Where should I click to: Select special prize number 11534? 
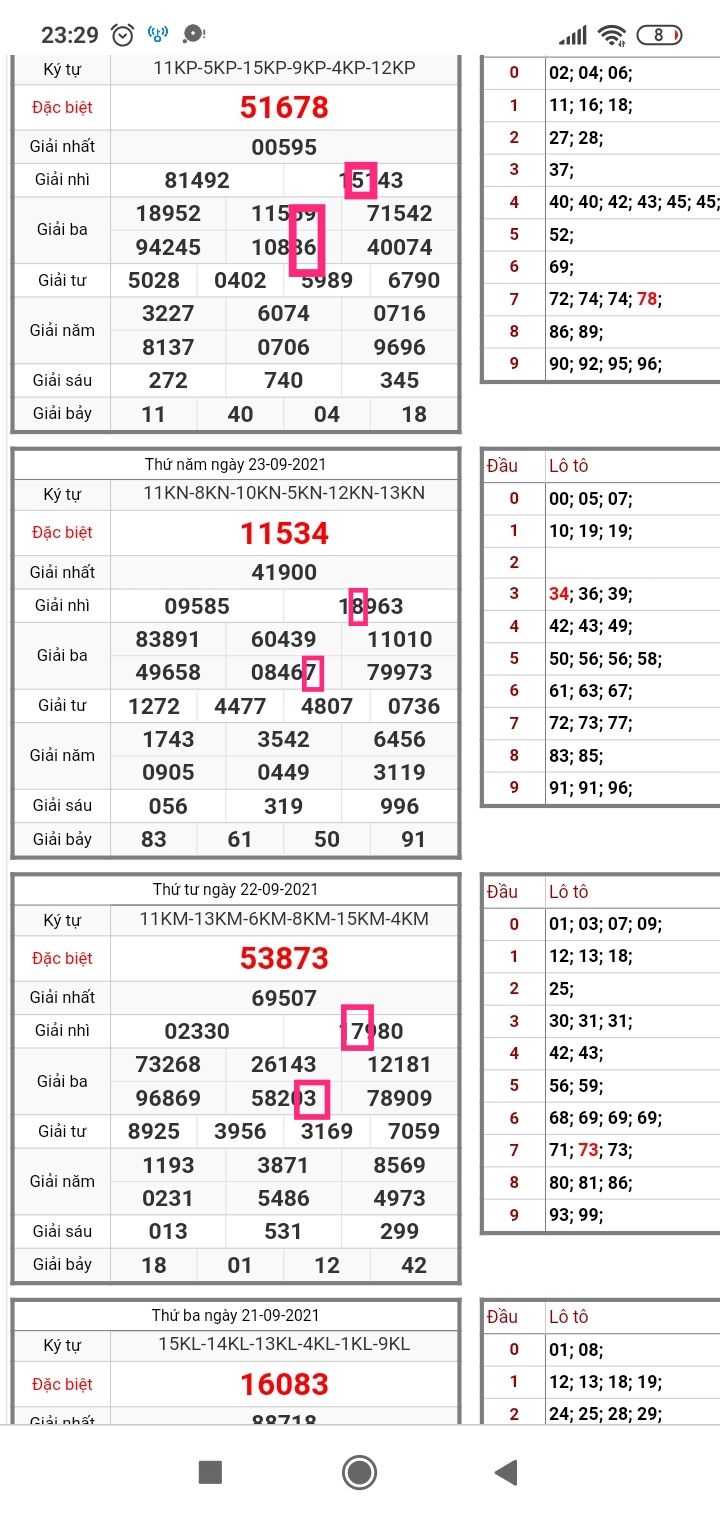[284, 533]
